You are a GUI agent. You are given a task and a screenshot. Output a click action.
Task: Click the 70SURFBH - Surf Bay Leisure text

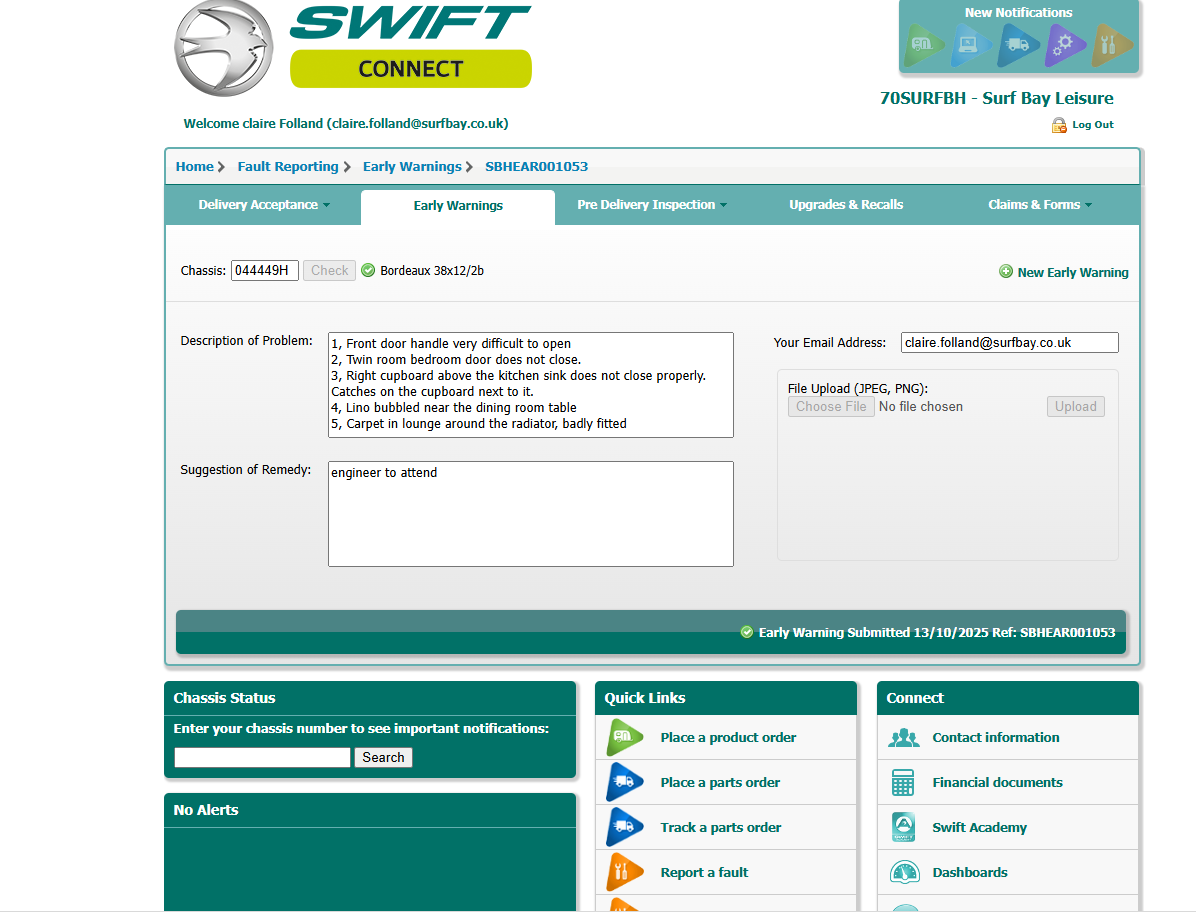(996, 98)
